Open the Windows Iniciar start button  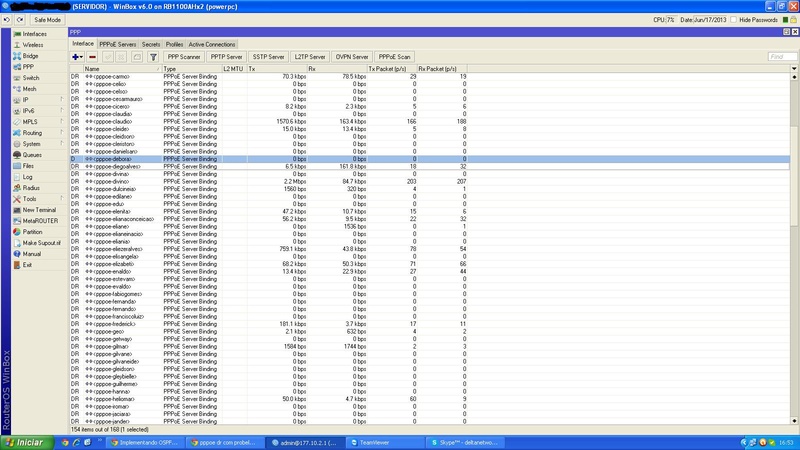point(27,442)
